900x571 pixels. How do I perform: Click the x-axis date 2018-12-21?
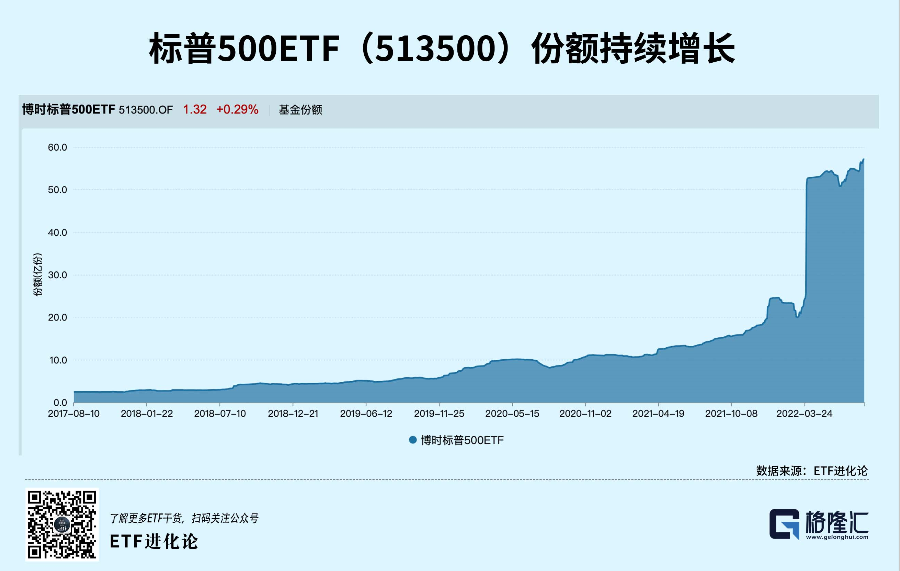(x=293, y=414)
